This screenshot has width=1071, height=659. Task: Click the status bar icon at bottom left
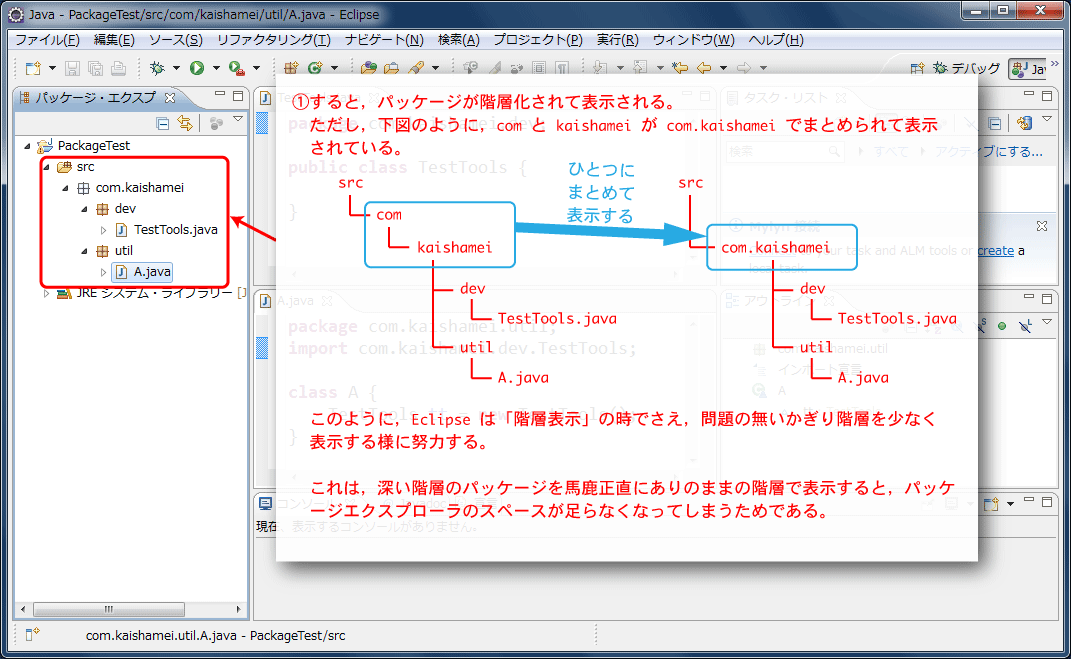(32, 634)
